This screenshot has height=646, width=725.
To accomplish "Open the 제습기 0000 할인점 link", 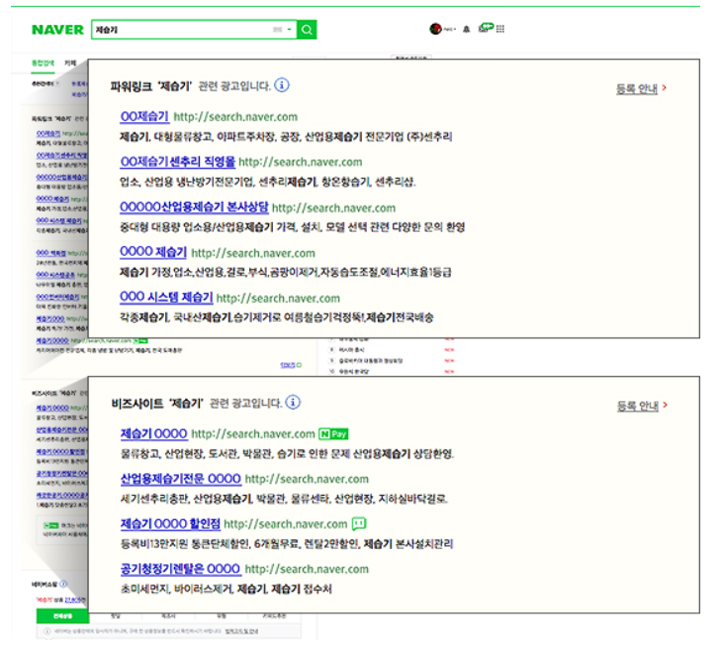I will pyautogui.click(x=171, y=524).
